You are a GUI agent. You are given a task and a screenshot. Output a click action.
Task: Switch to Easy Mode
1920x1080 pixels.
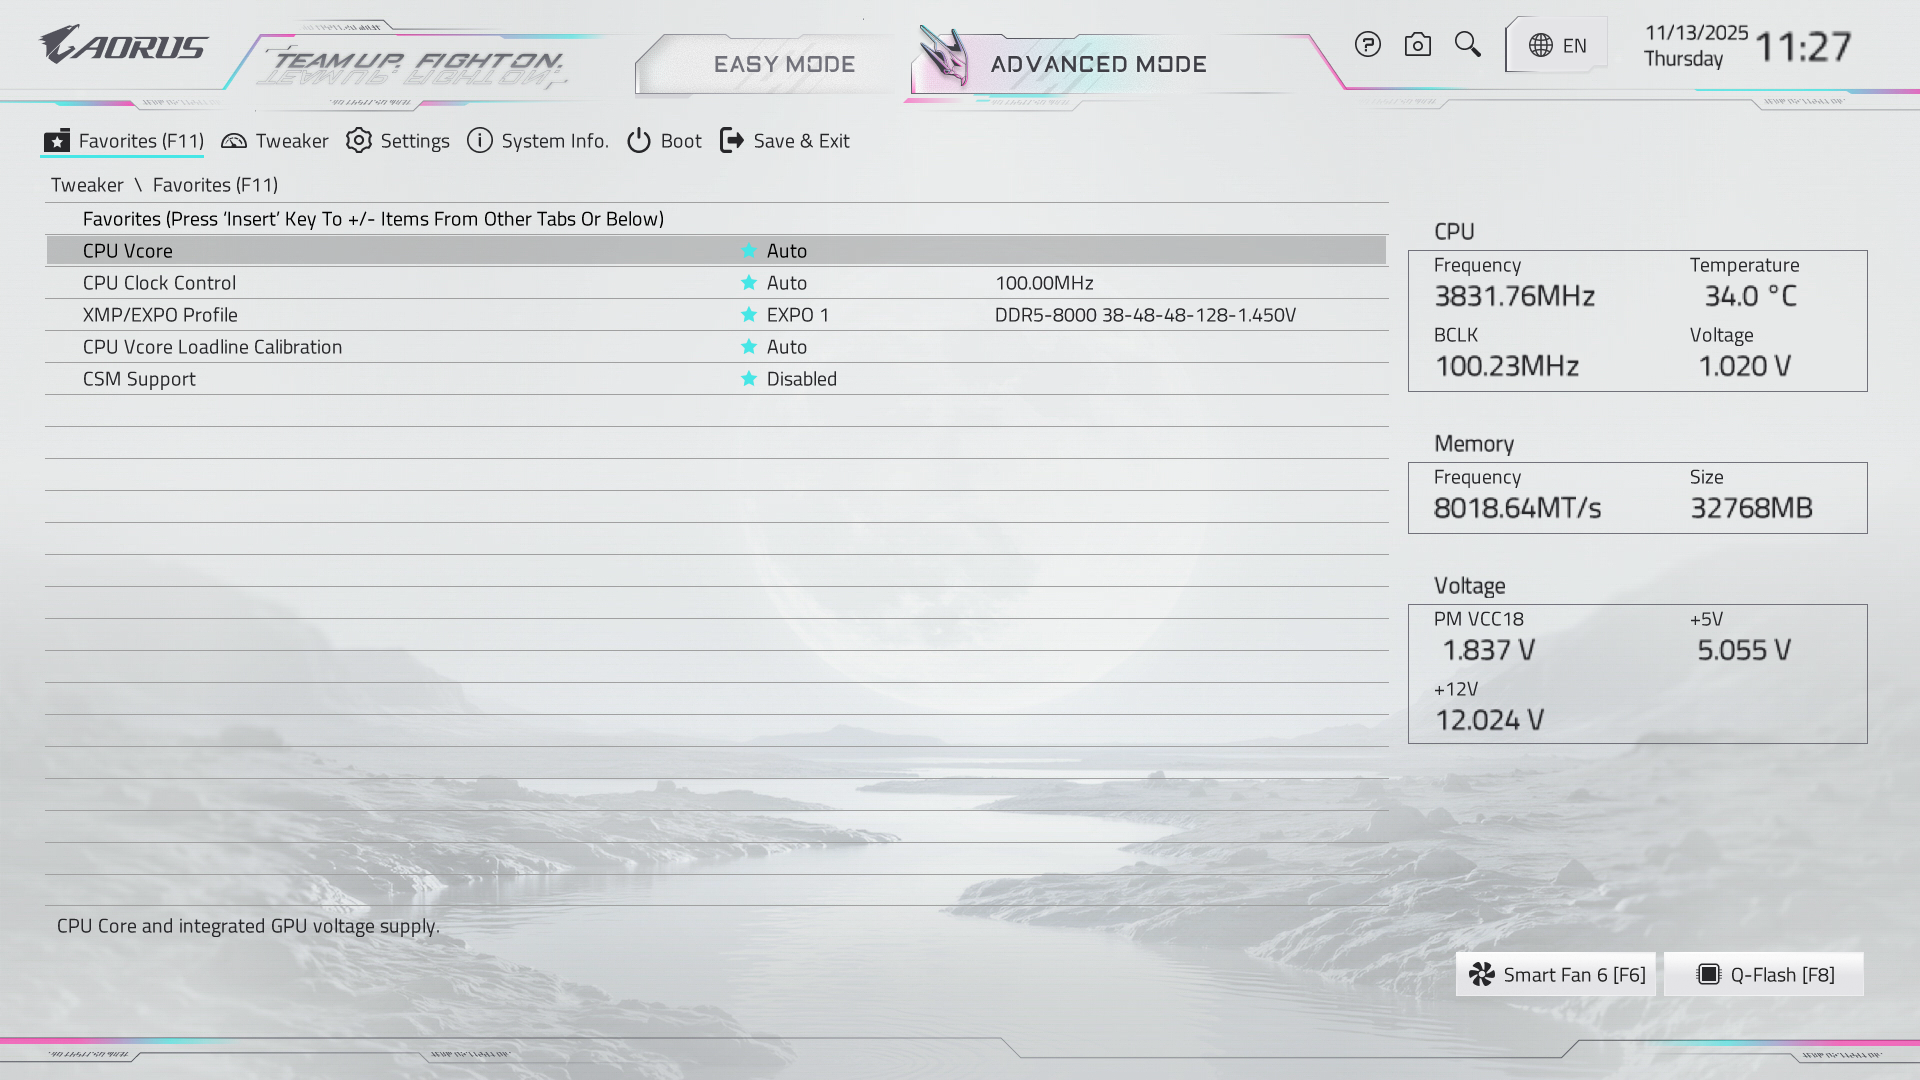(784, 64)
